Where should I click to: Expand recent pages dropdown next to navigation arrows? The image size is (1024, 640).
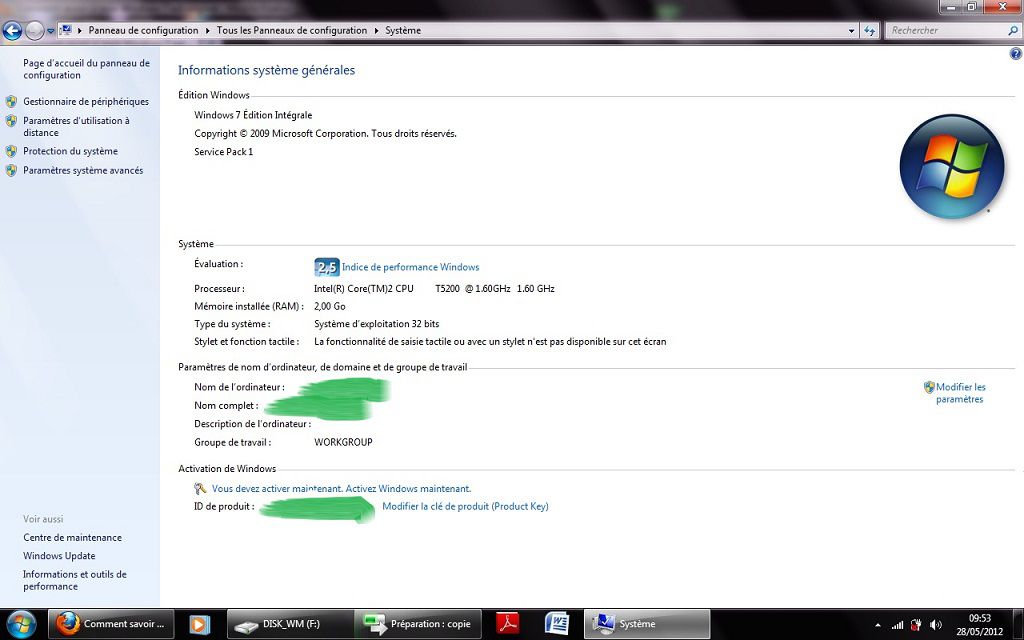tap(51, 31)
